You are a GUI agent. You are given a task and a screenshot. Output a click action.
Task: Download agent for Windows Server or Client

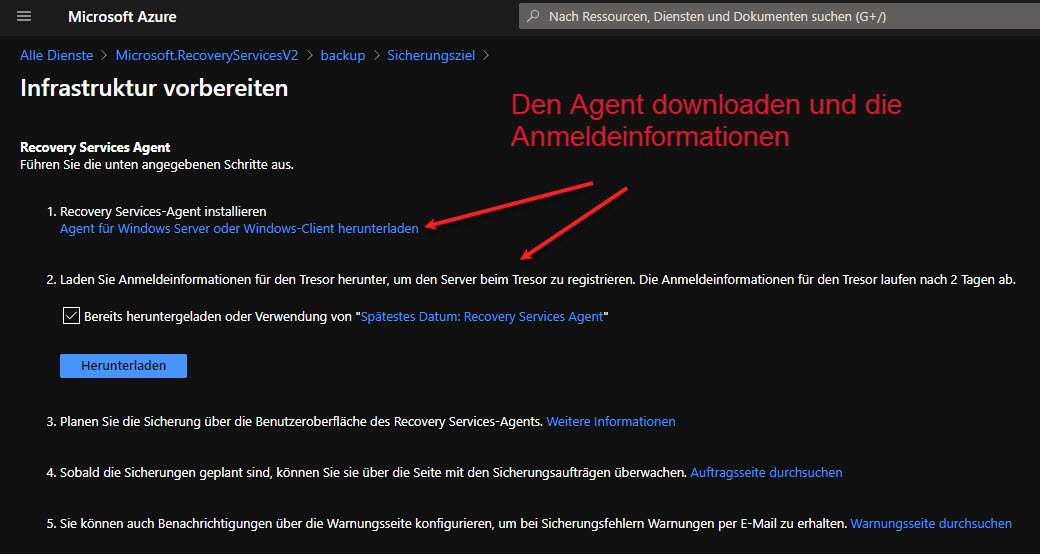[x=239, y=228]
